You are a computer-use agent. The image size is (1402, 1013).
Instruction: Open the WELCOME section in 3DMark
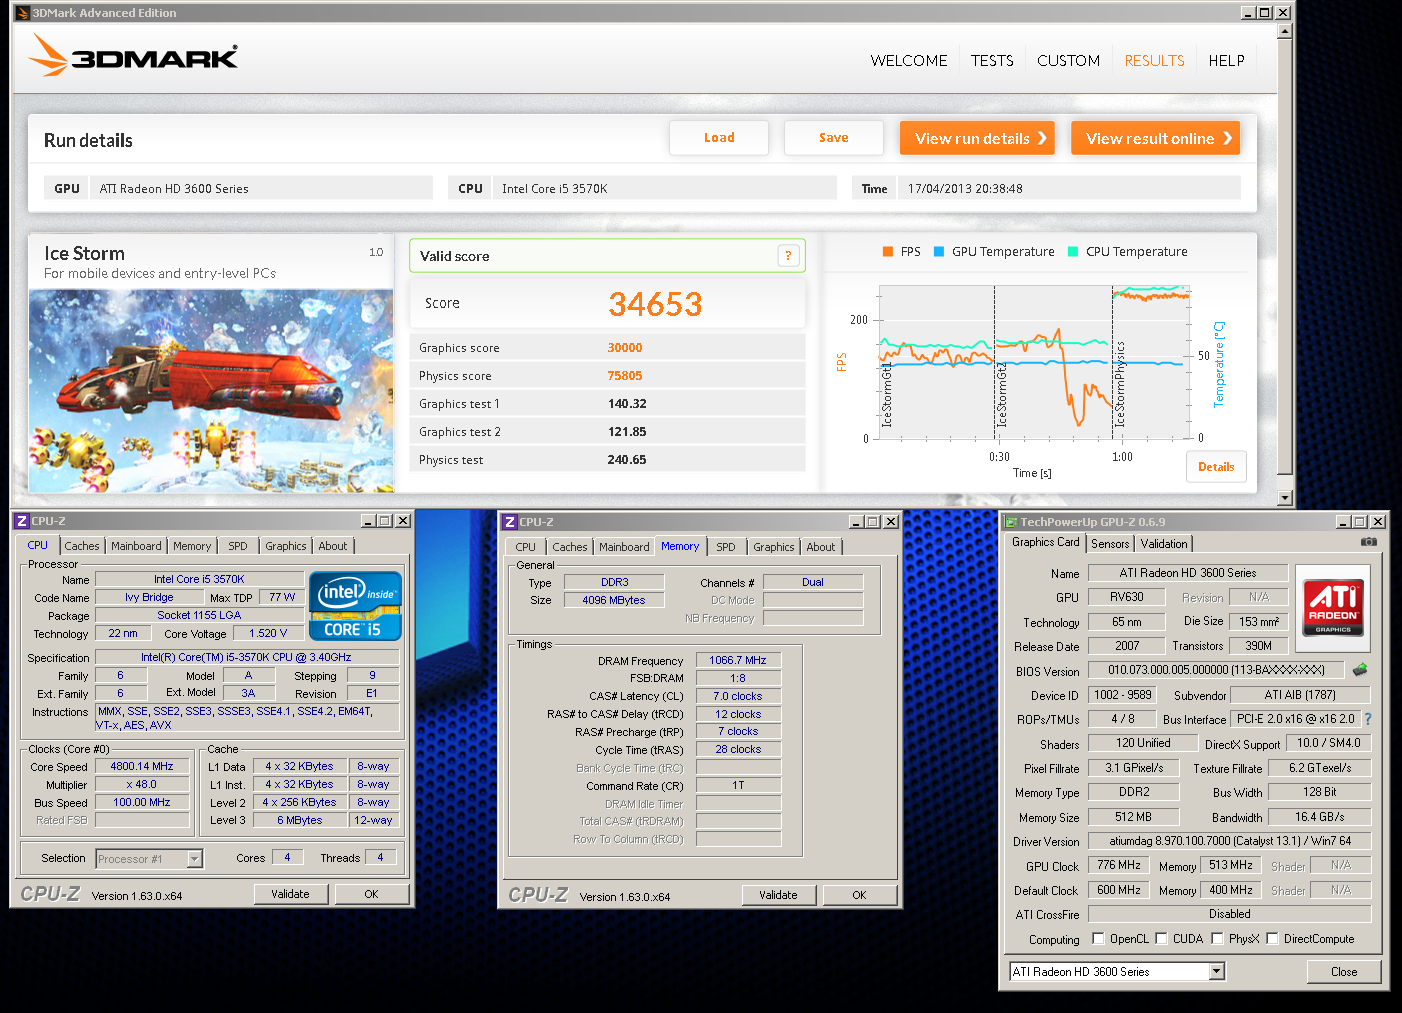coord(909,61)
